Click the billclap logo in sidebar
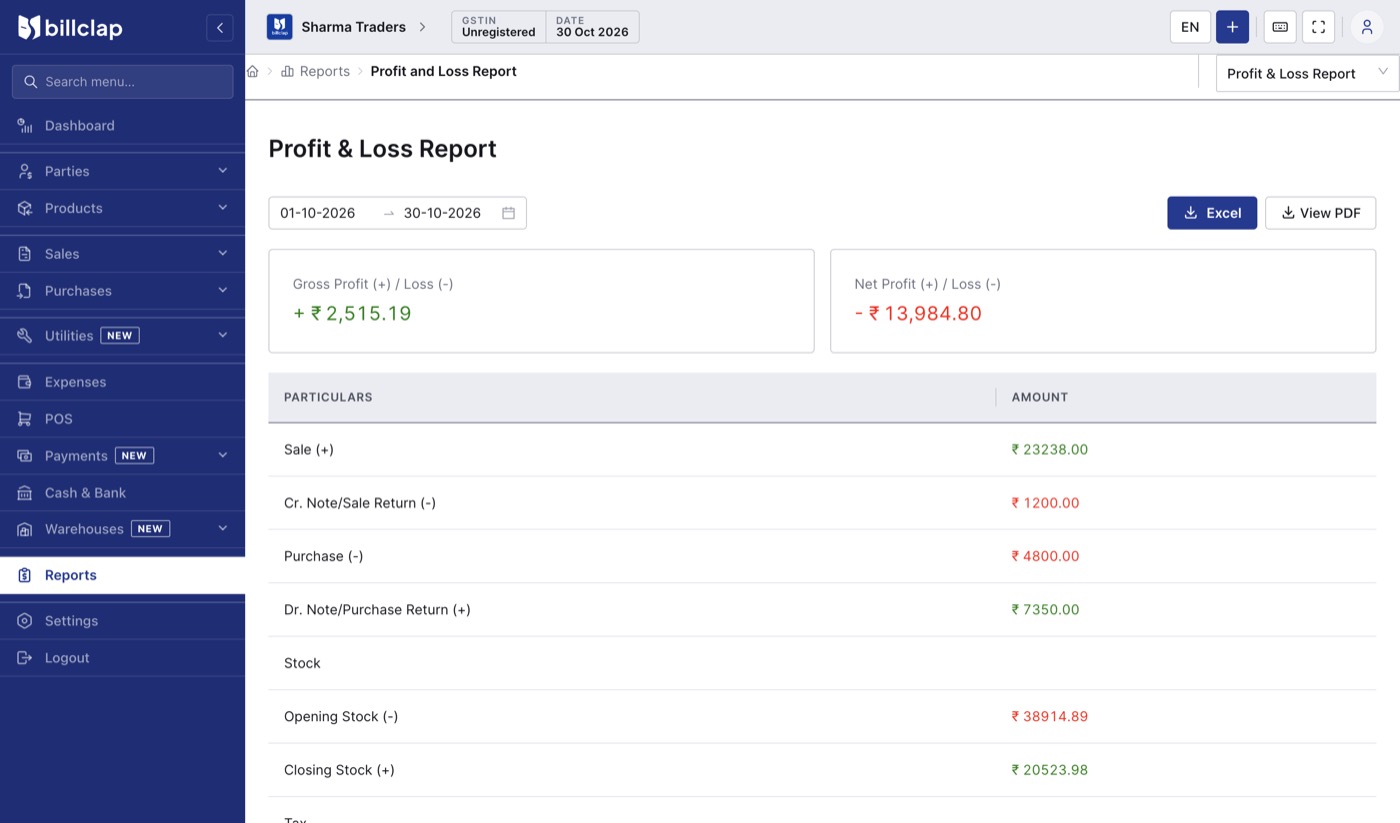Screen dimensions: 1400x823 click(70, 28)
